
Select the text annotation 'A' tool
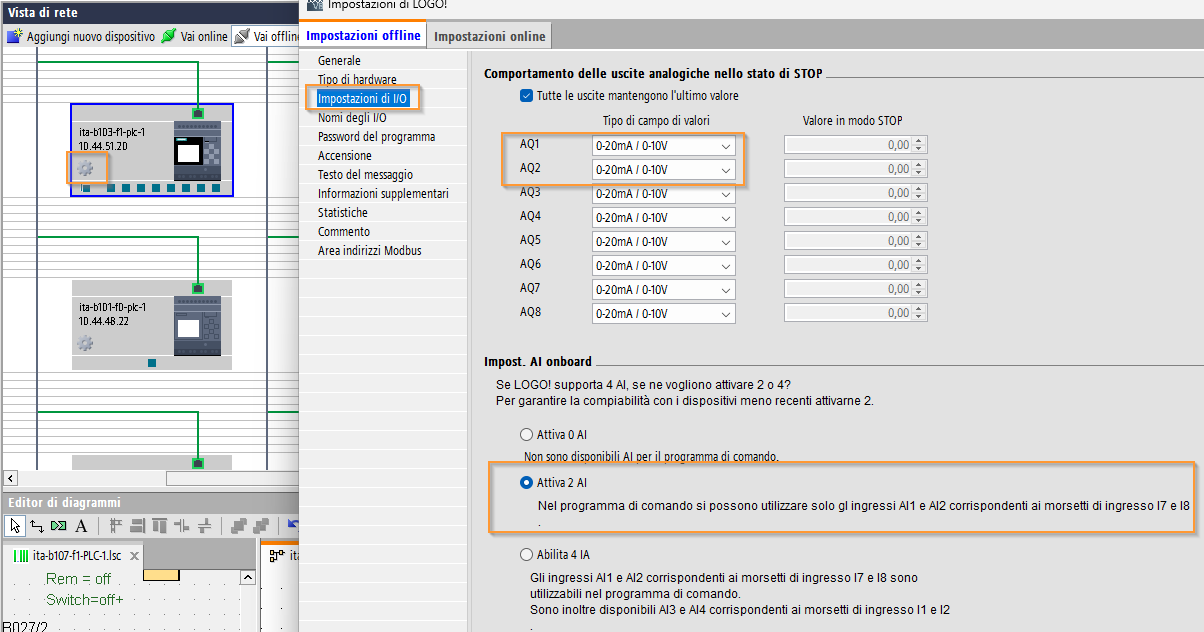tap(82, 526)
